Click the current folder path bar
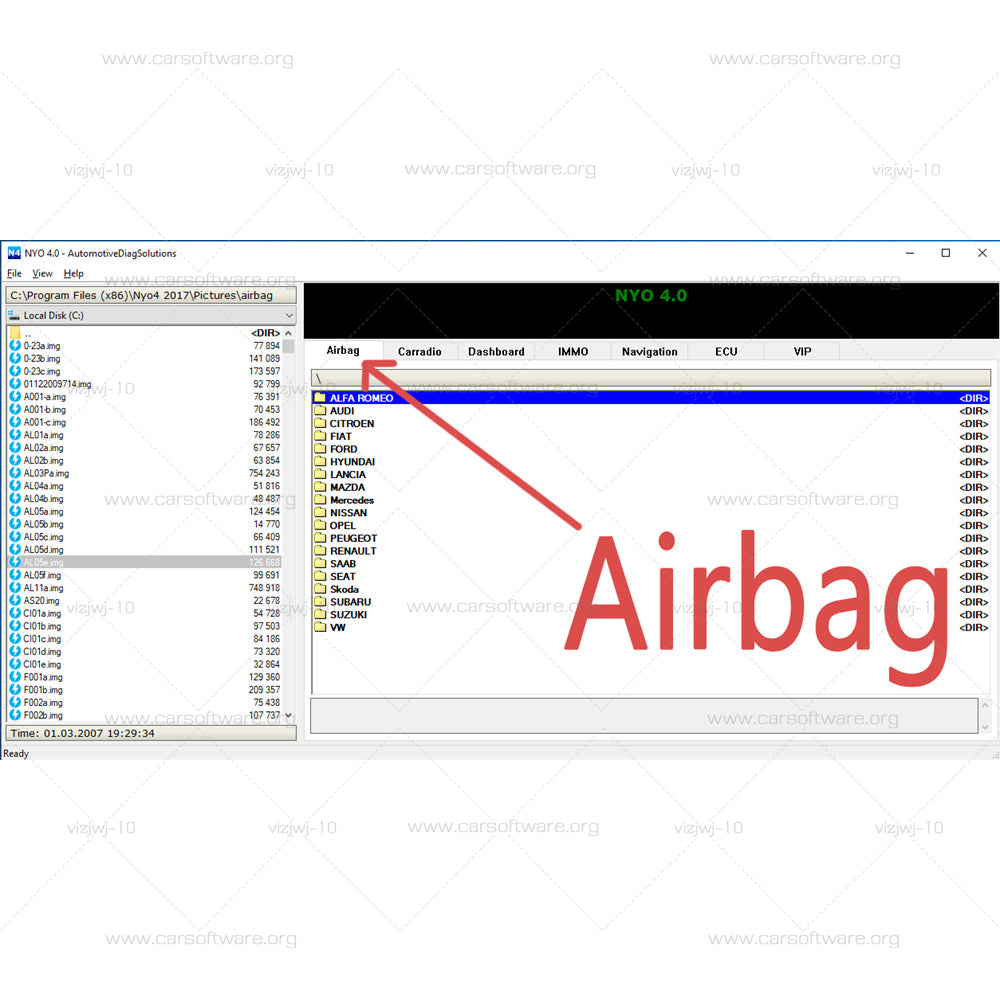The image size is (1000, 1000). [151, 295]
